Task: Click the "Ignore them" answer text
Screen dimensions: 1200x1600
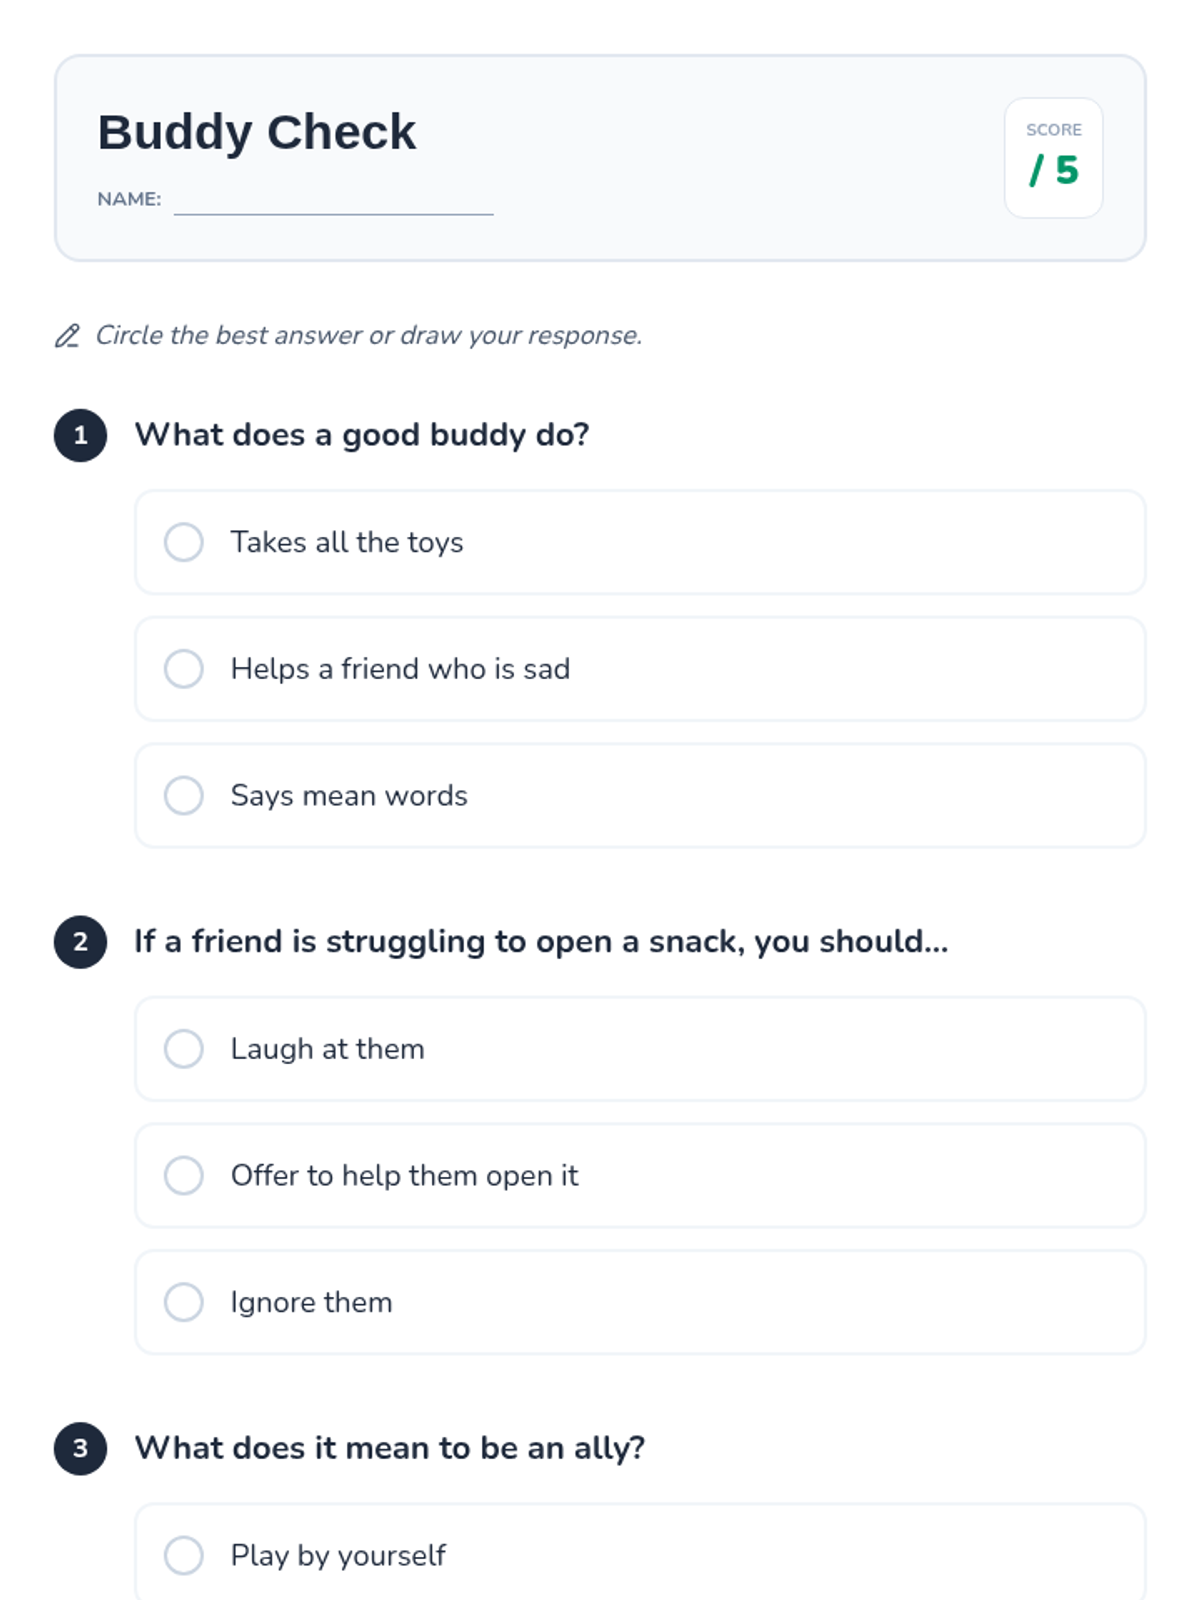Action: [311, 1302]
